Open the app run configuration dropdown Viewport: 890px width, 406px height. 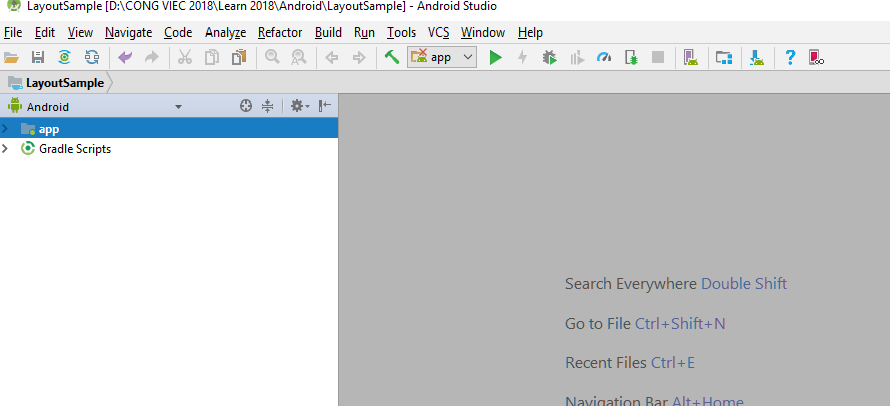(x=443, y=58)
